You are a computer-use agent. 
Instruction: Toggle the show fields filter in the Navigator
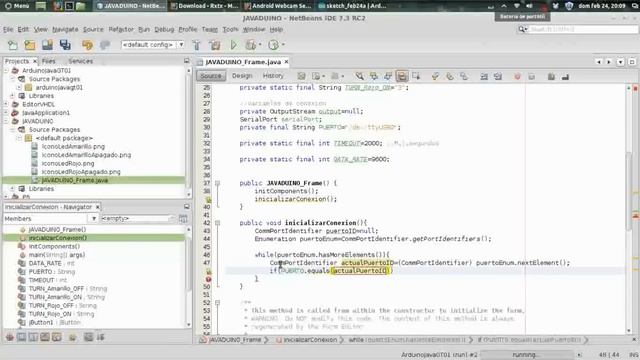point(22,337)
